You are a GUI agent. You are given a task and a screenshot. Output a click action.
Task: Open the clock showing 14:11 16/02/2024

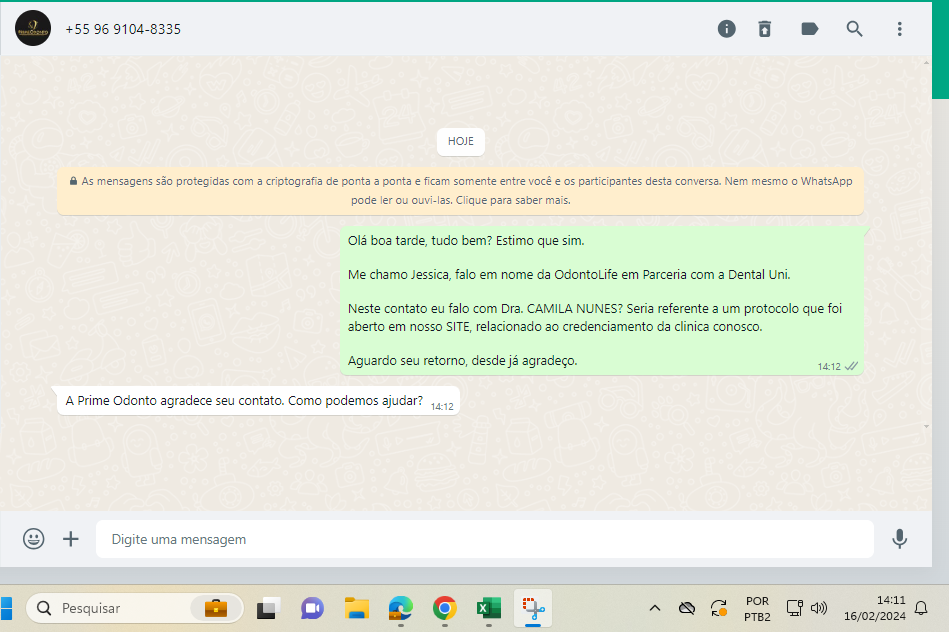pos(875,608)
